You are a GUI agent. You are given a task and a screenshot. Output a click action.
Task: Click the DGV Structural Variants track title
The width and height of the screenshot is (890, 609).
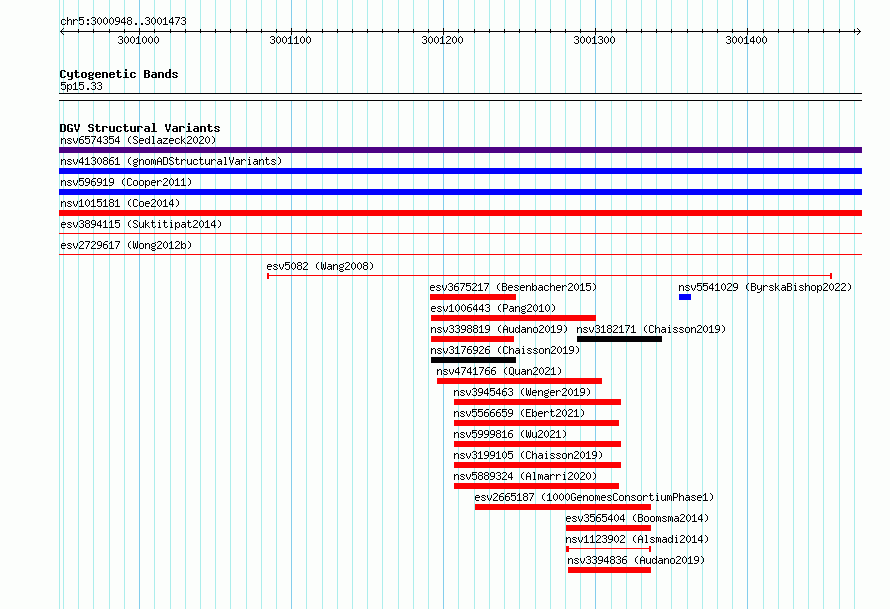[140, 128]
